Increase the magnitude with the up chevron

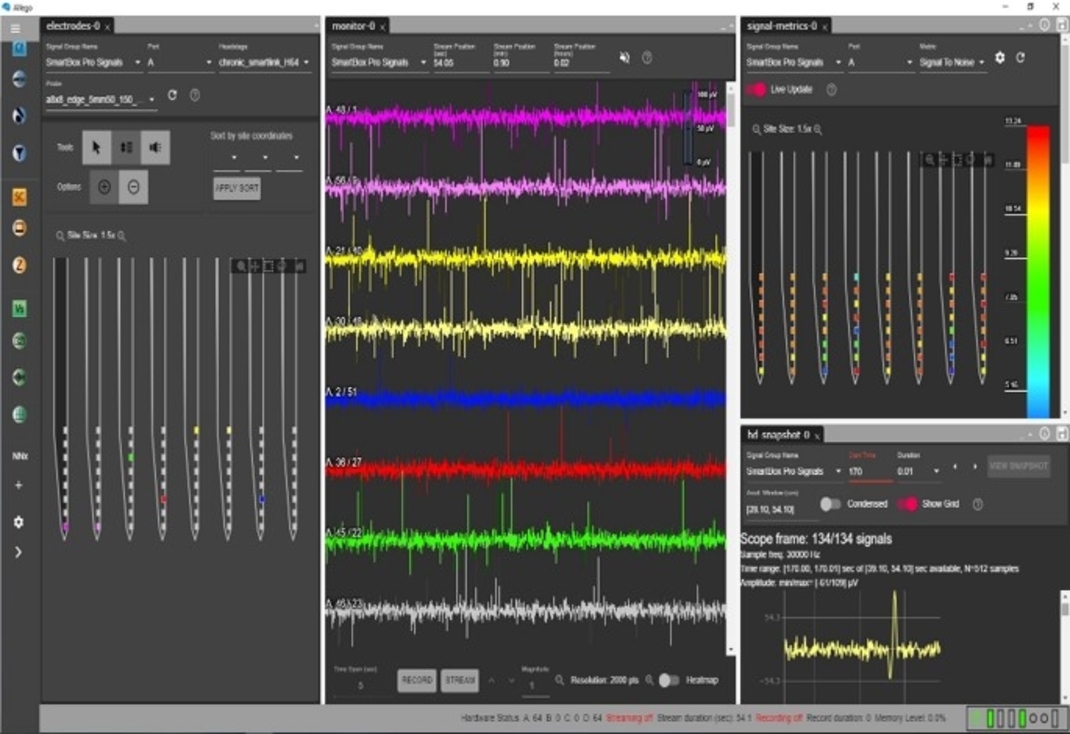tap(491, 681)
